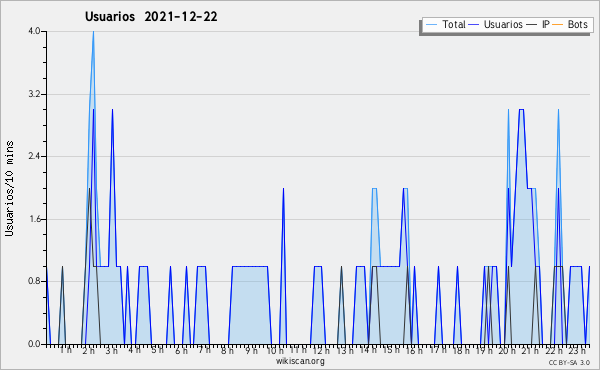This screenshot has width=600, height=370.
Task: Click the orange Bots line swatch in legend
Action: tap(558, 25)
